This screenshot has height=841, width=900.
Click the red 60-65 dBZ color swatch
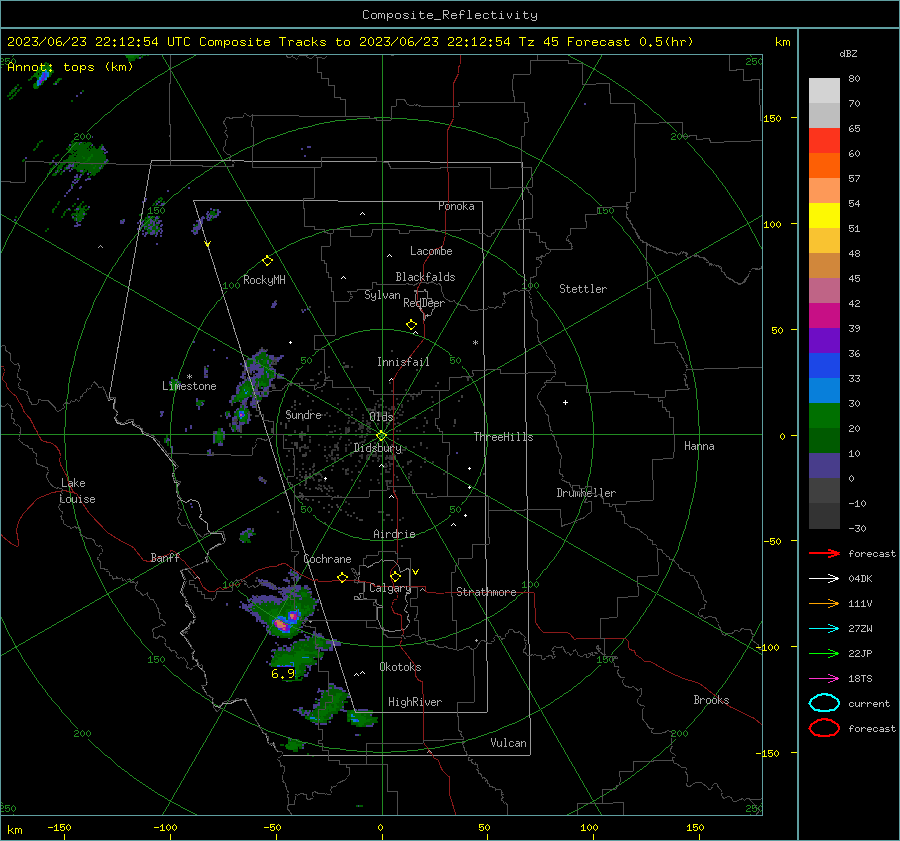coord(824,141)
